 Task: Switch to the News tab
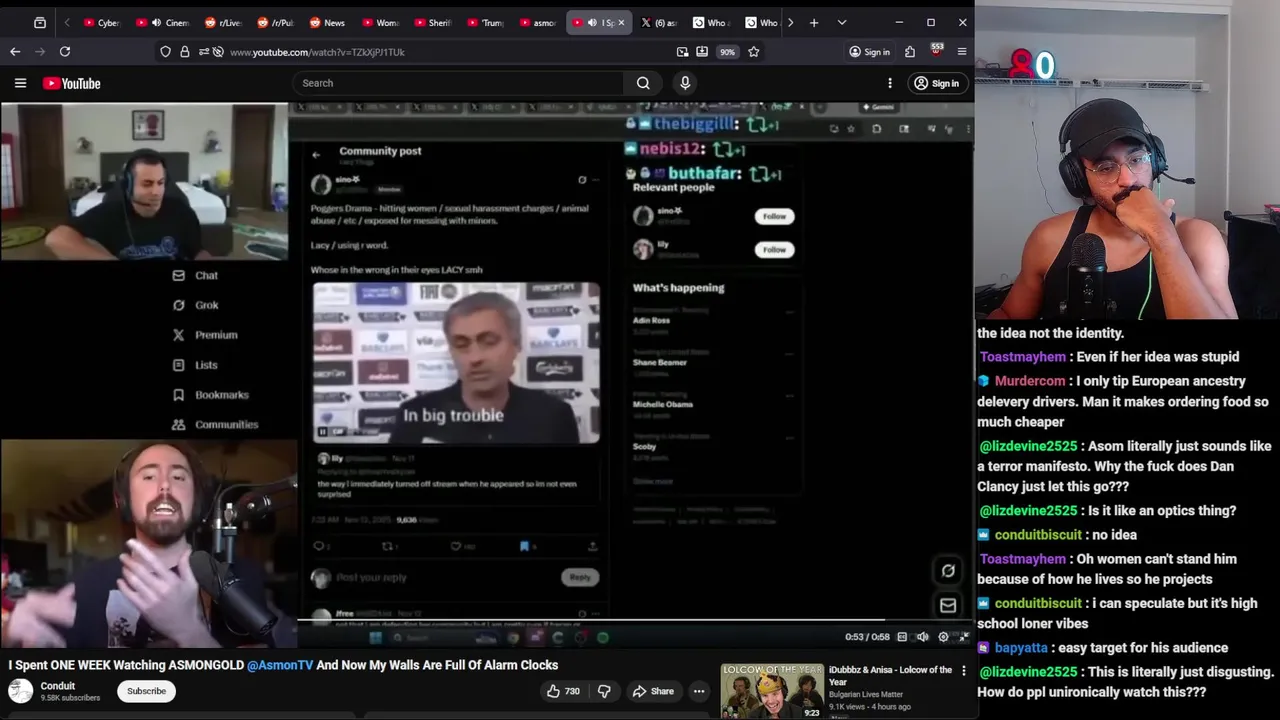coord(327,22)
